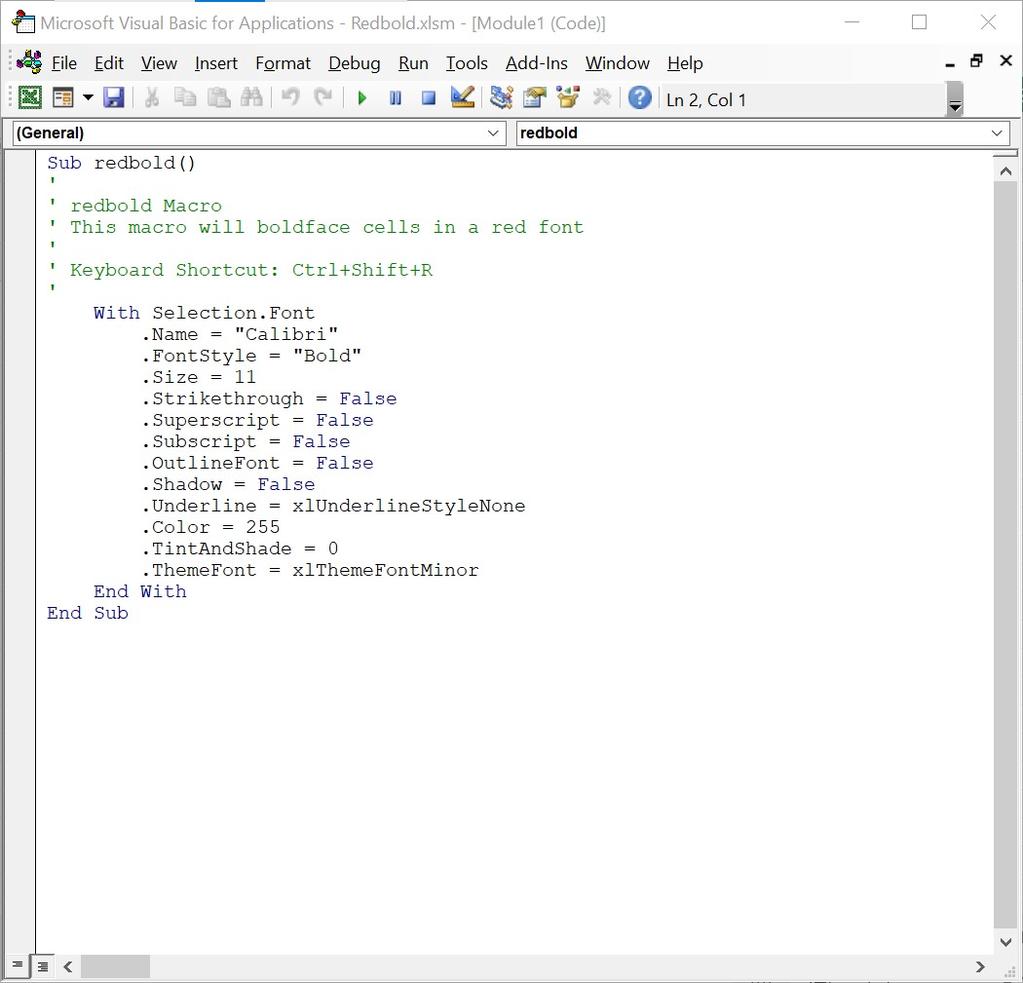The width and height of the screenshot is (1023, 983).
Task: Toggle Design Mode on the toolbar
Action: (462, 97)
